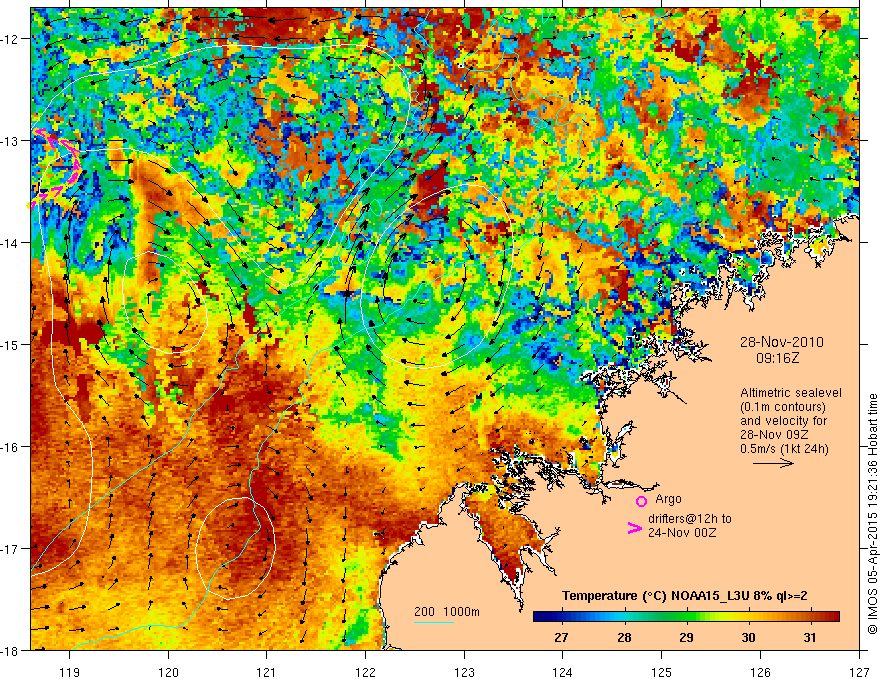Click the 122 longitude axis label
Screen dimensions: 880x680
click(x=365, y=672)
